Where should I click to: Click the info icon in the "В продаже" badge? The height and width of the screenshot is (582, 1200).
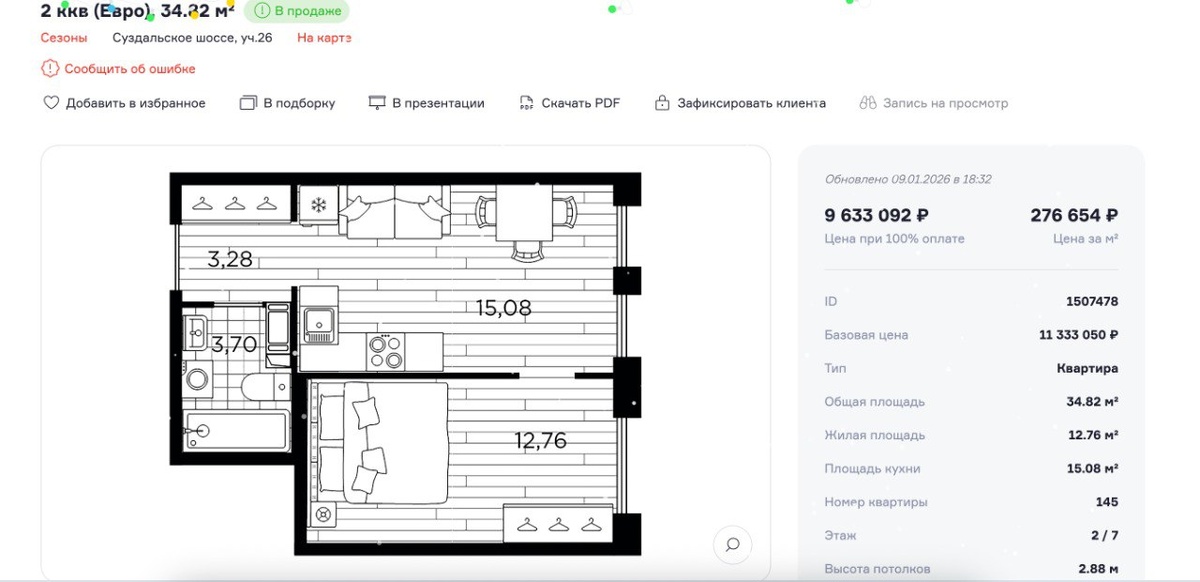coord(262,12)
